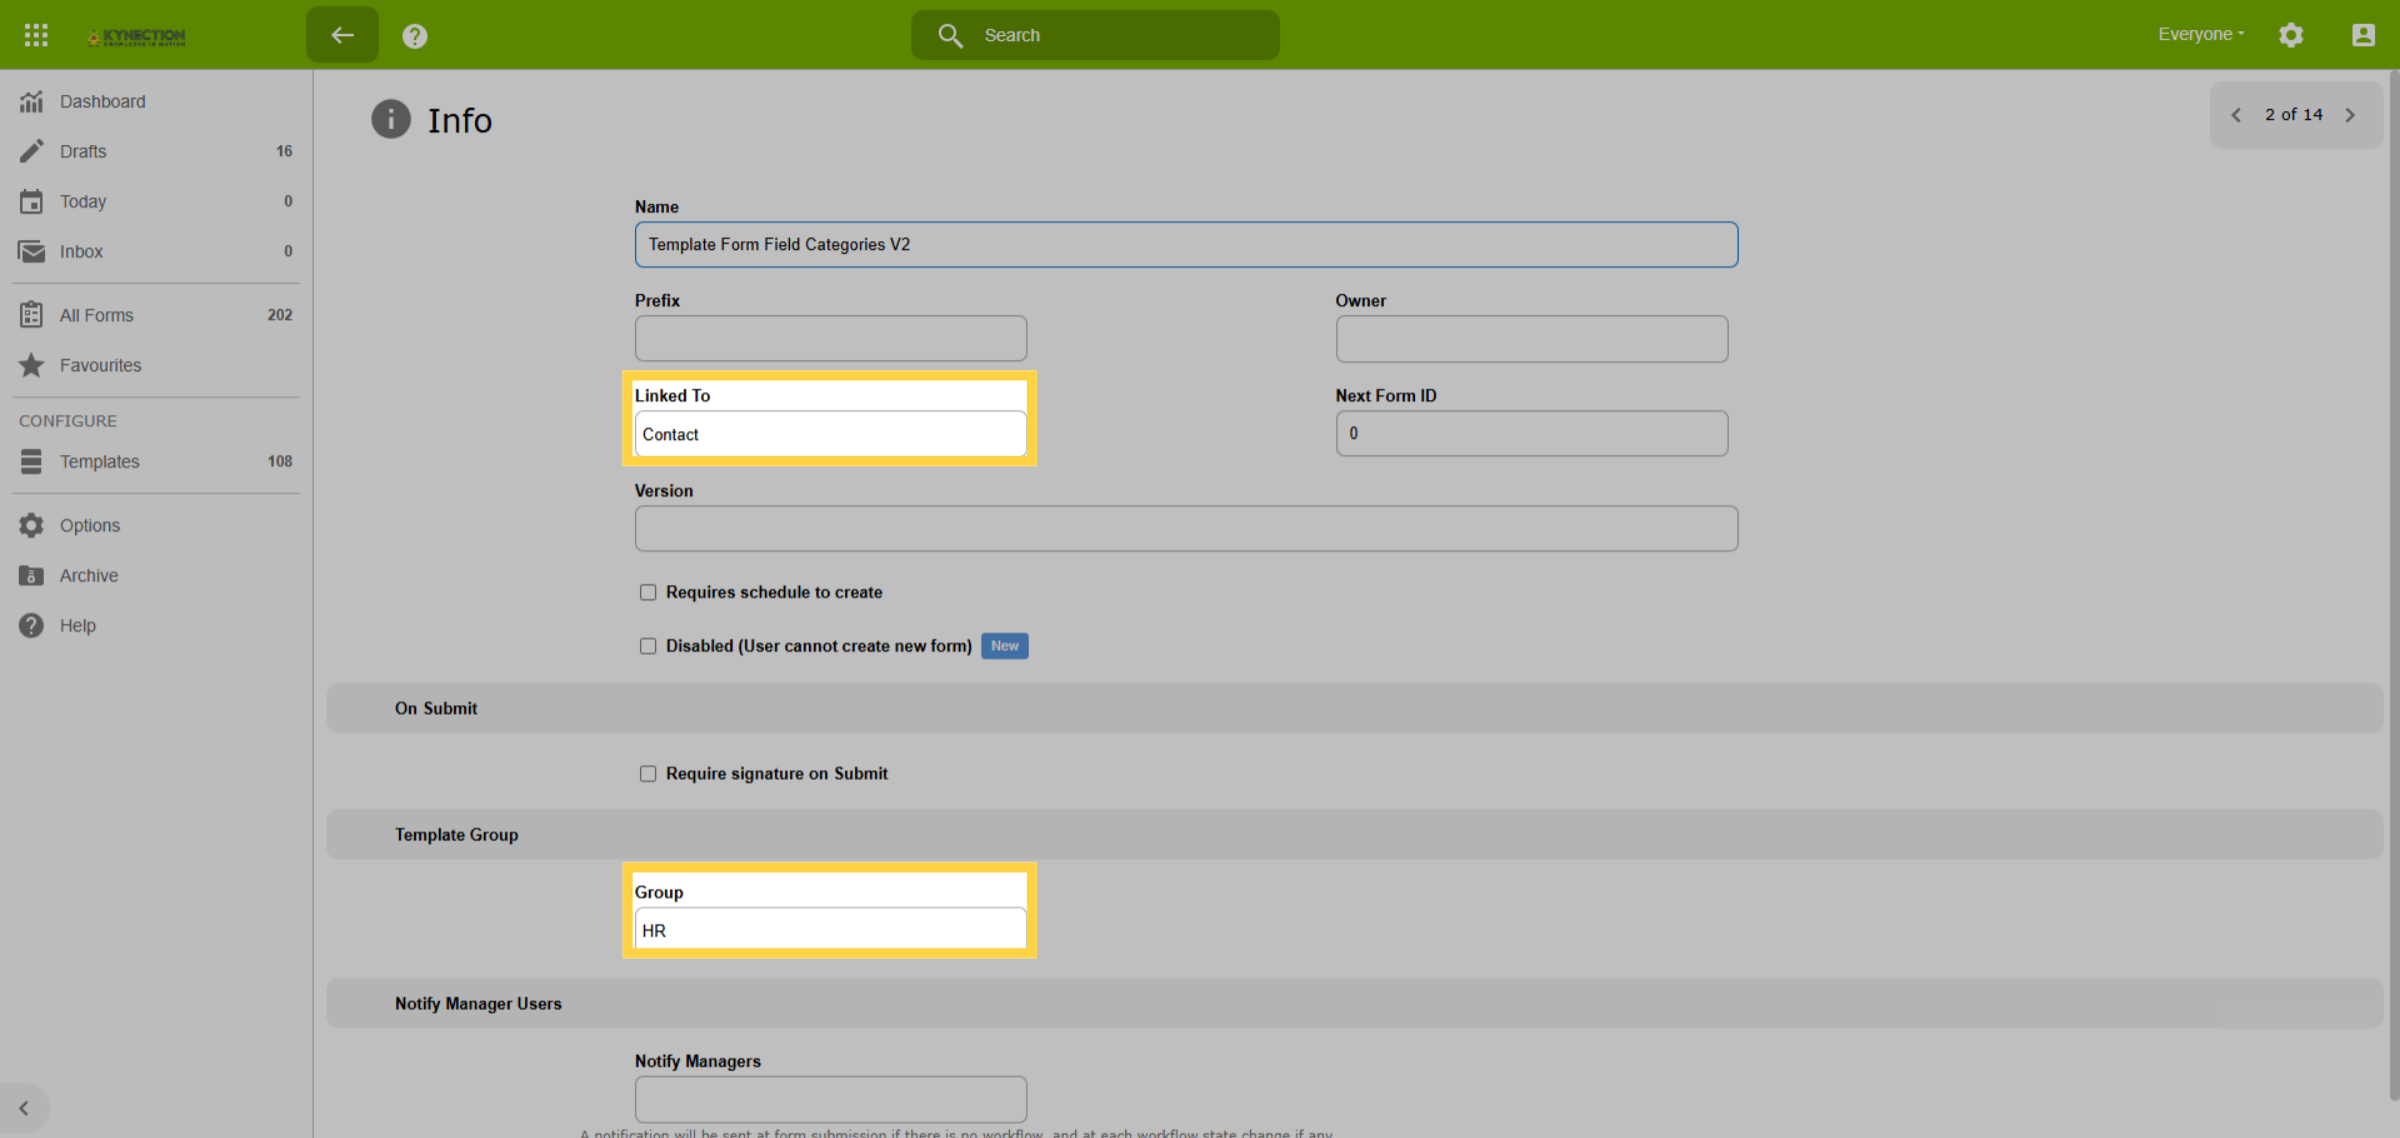Open the Group HR field

(830, 930)
